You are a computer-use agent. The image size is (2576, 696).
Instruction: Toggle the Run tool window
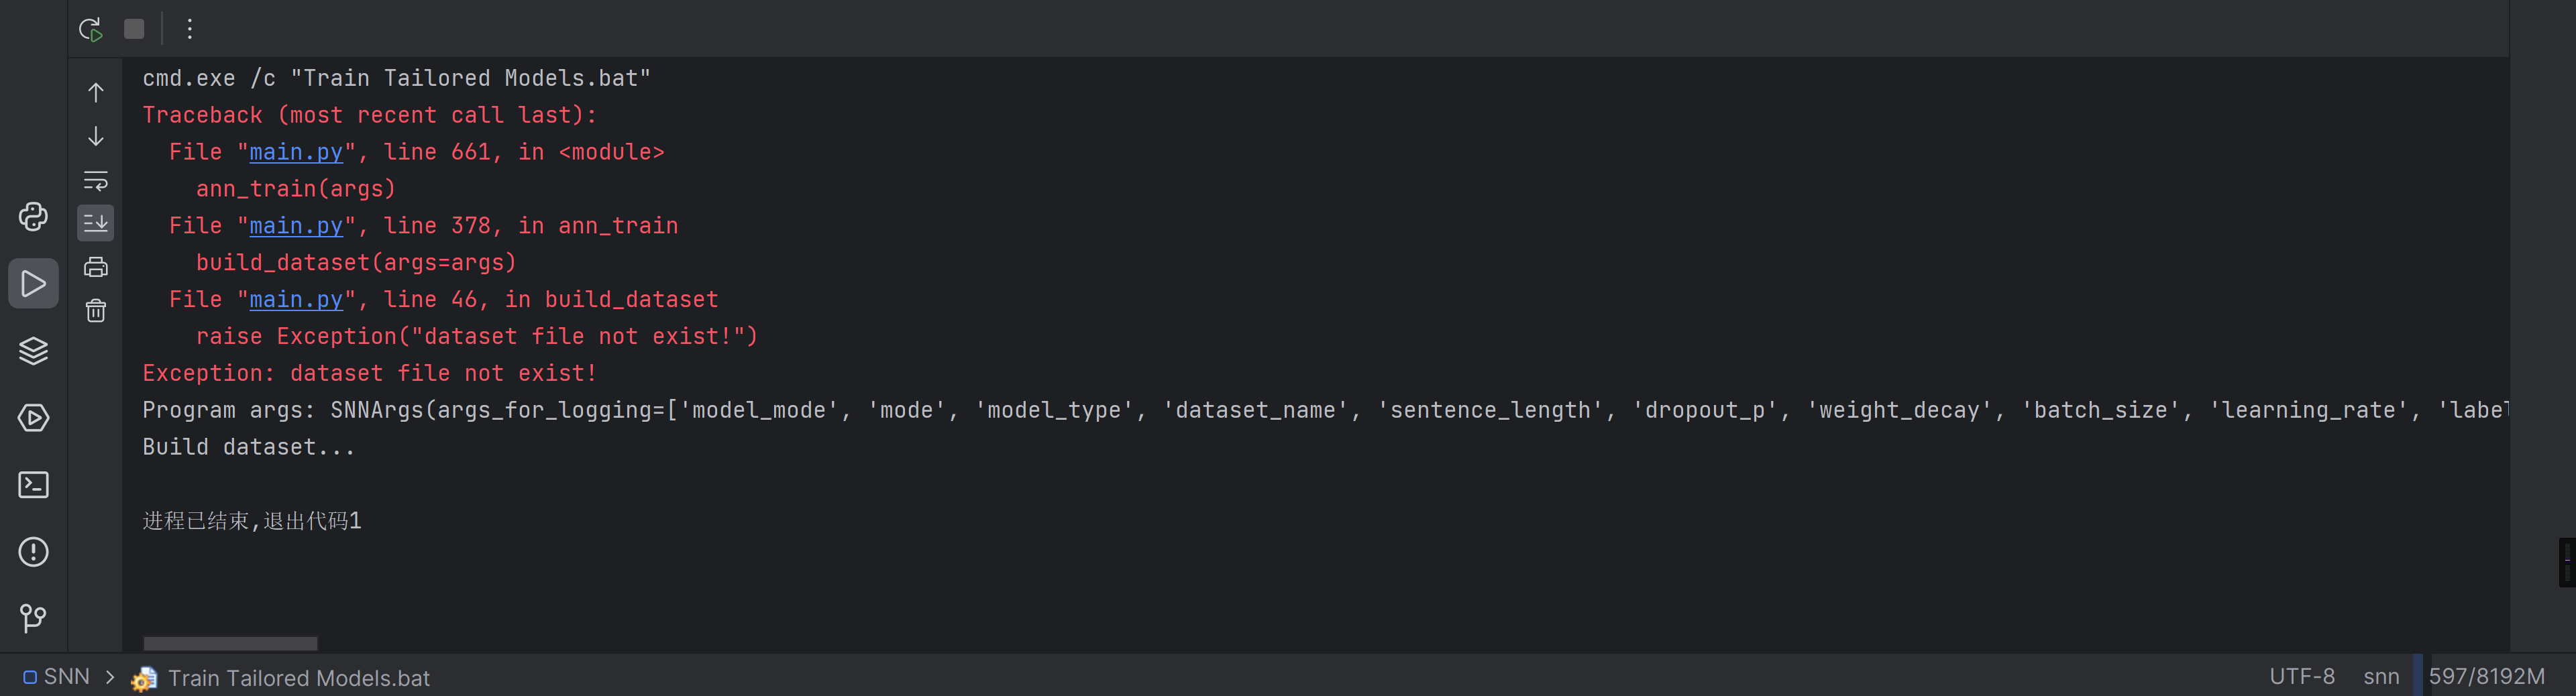tap(33, 284)
